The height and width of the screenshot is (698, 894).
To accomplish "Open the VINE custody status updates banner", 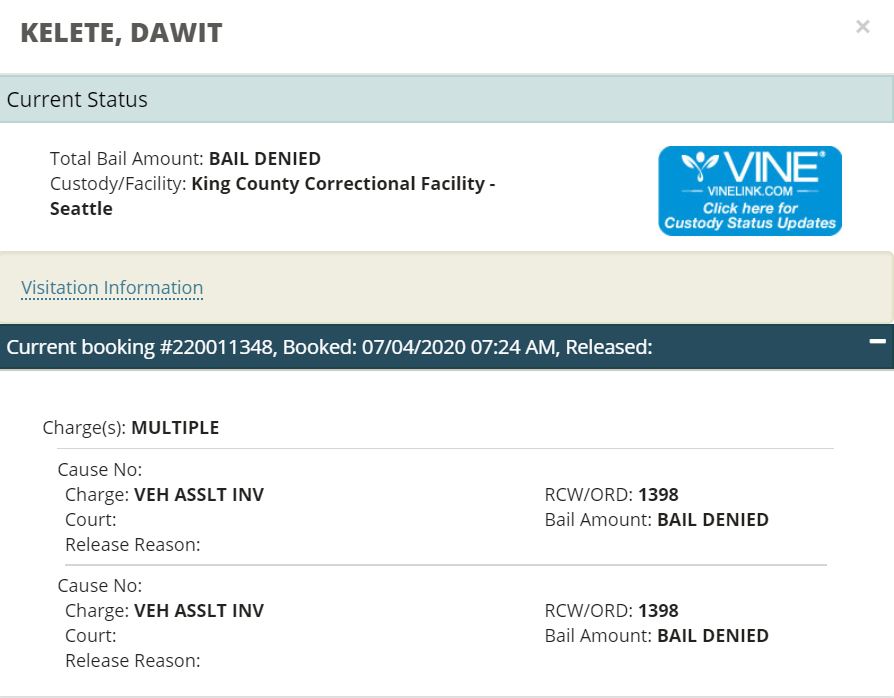I will [x=750, y=191].
